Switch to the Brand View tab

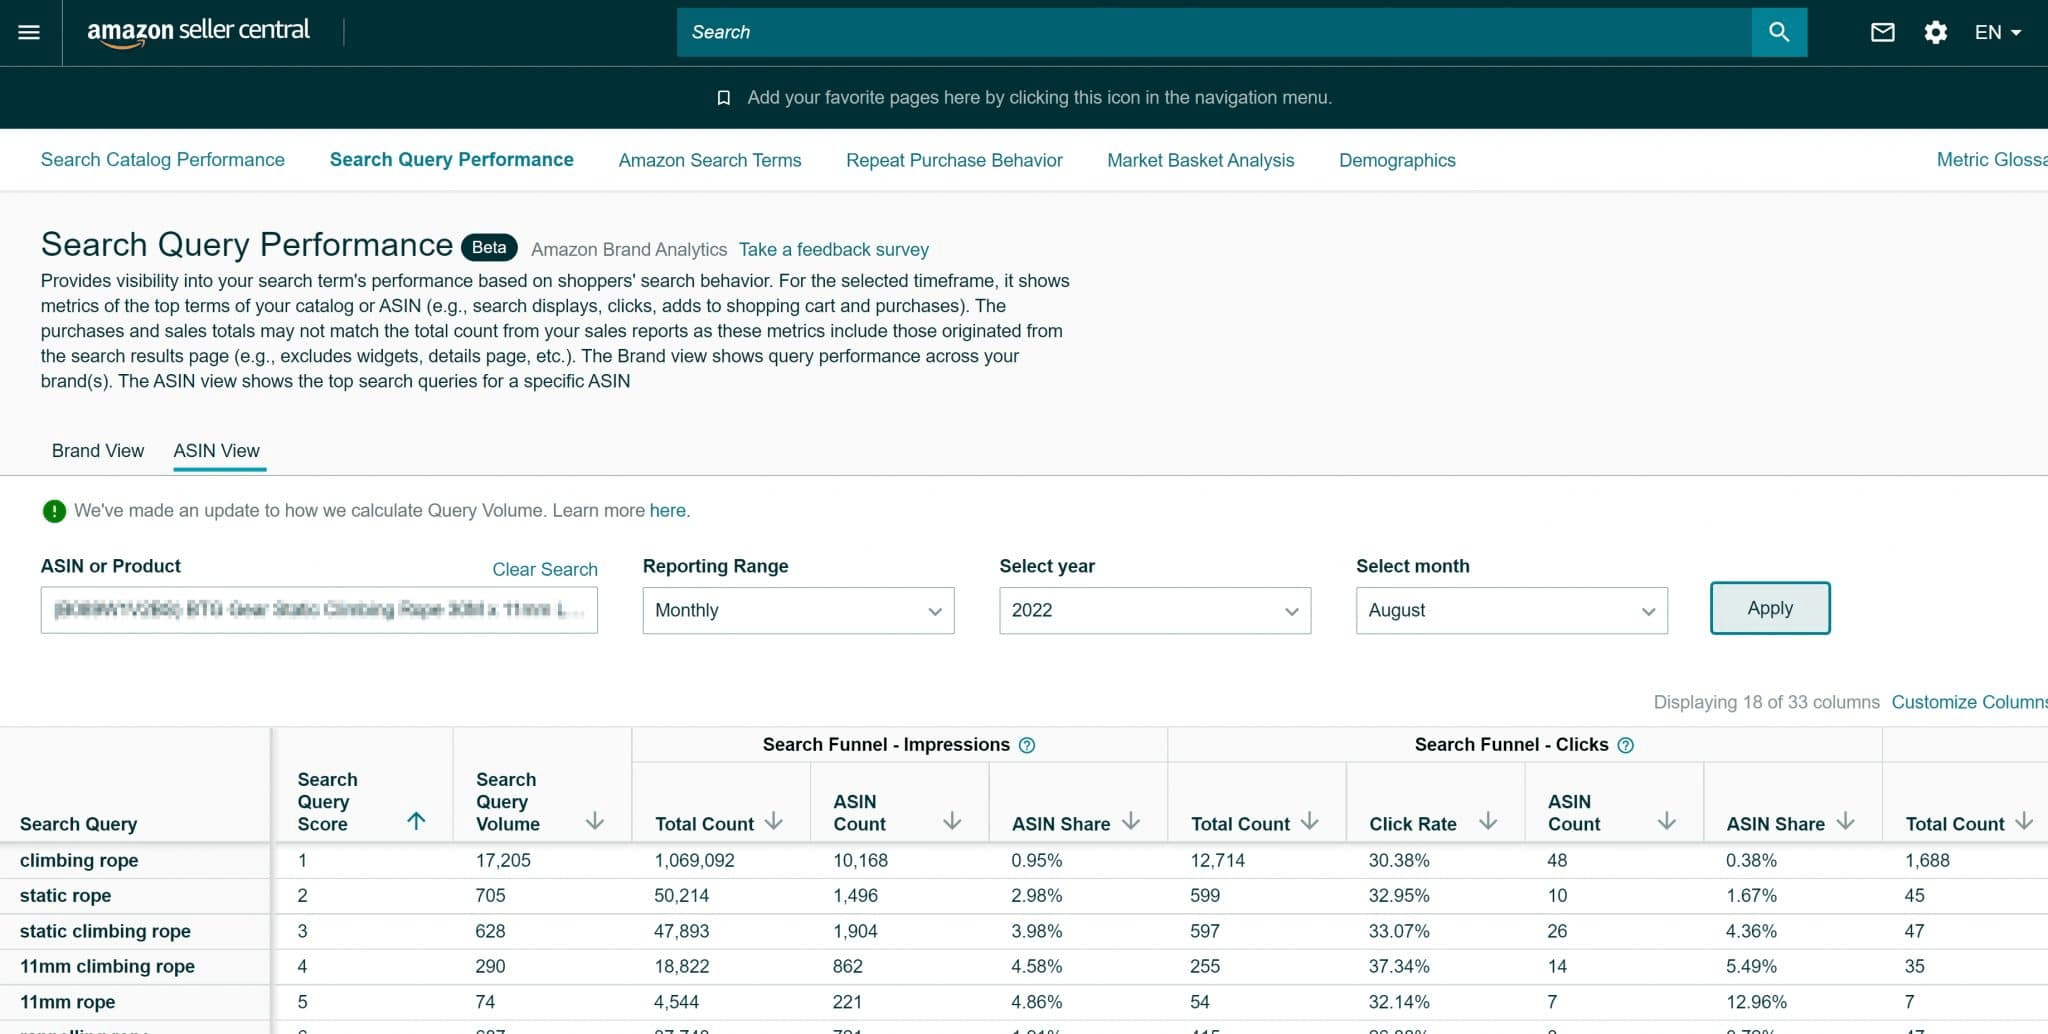(97, 451)
